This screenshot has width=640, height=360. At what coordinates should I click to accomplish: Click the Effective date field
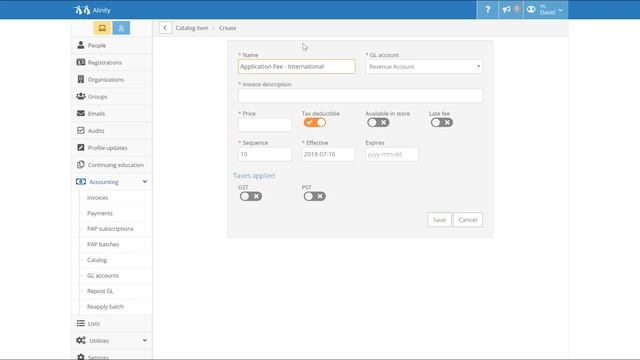coord(329,154)
